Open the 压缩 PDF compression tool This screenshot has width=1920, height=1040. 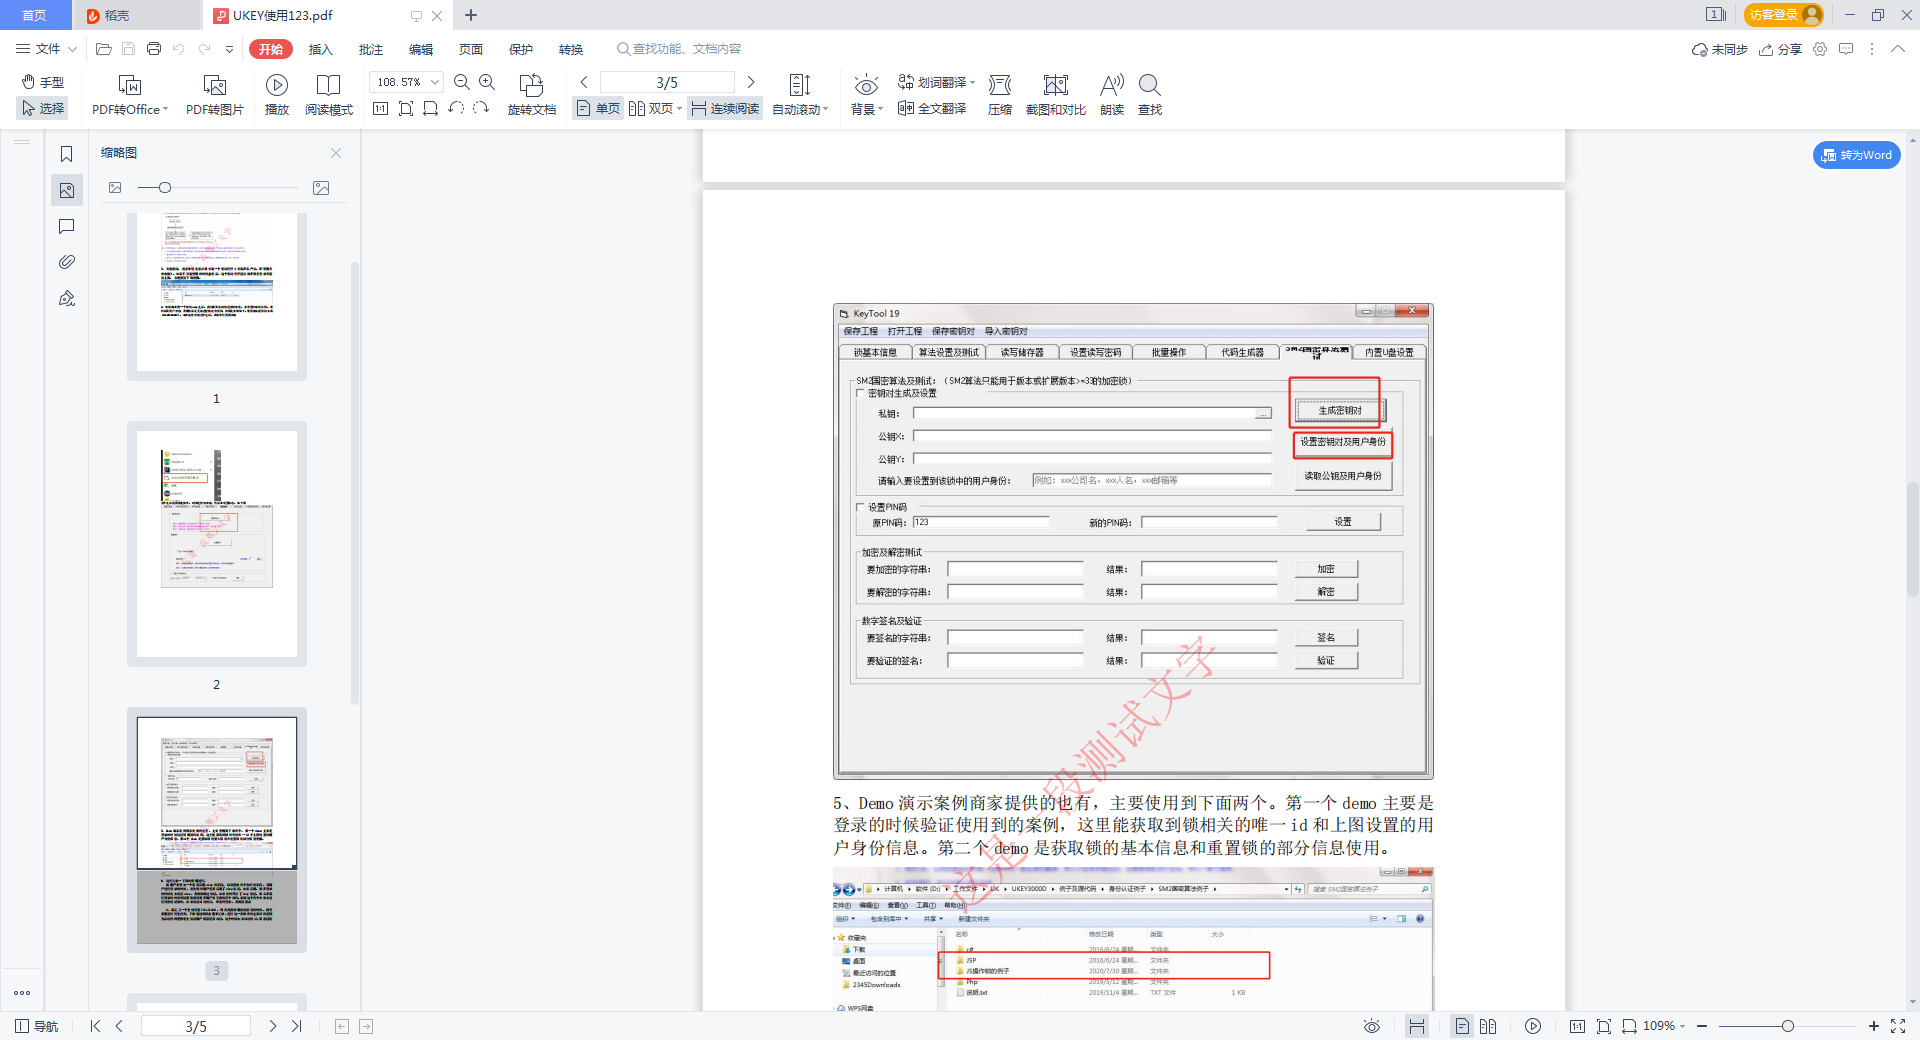tap(999, 94)
